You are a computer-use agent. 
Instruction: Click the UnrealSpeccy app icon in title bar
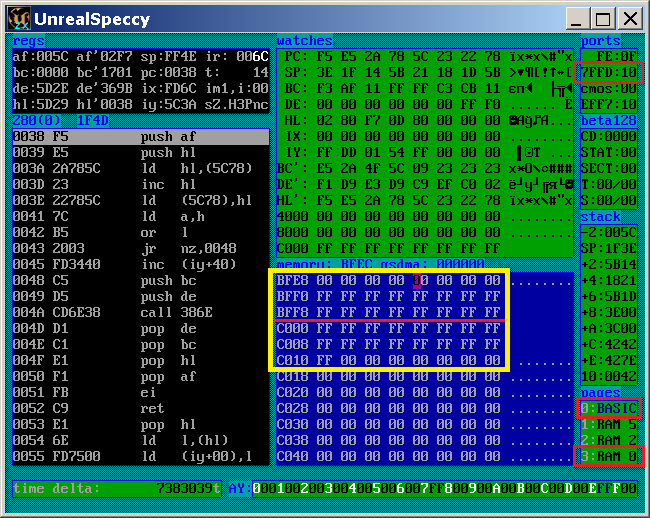pos(19,19)
